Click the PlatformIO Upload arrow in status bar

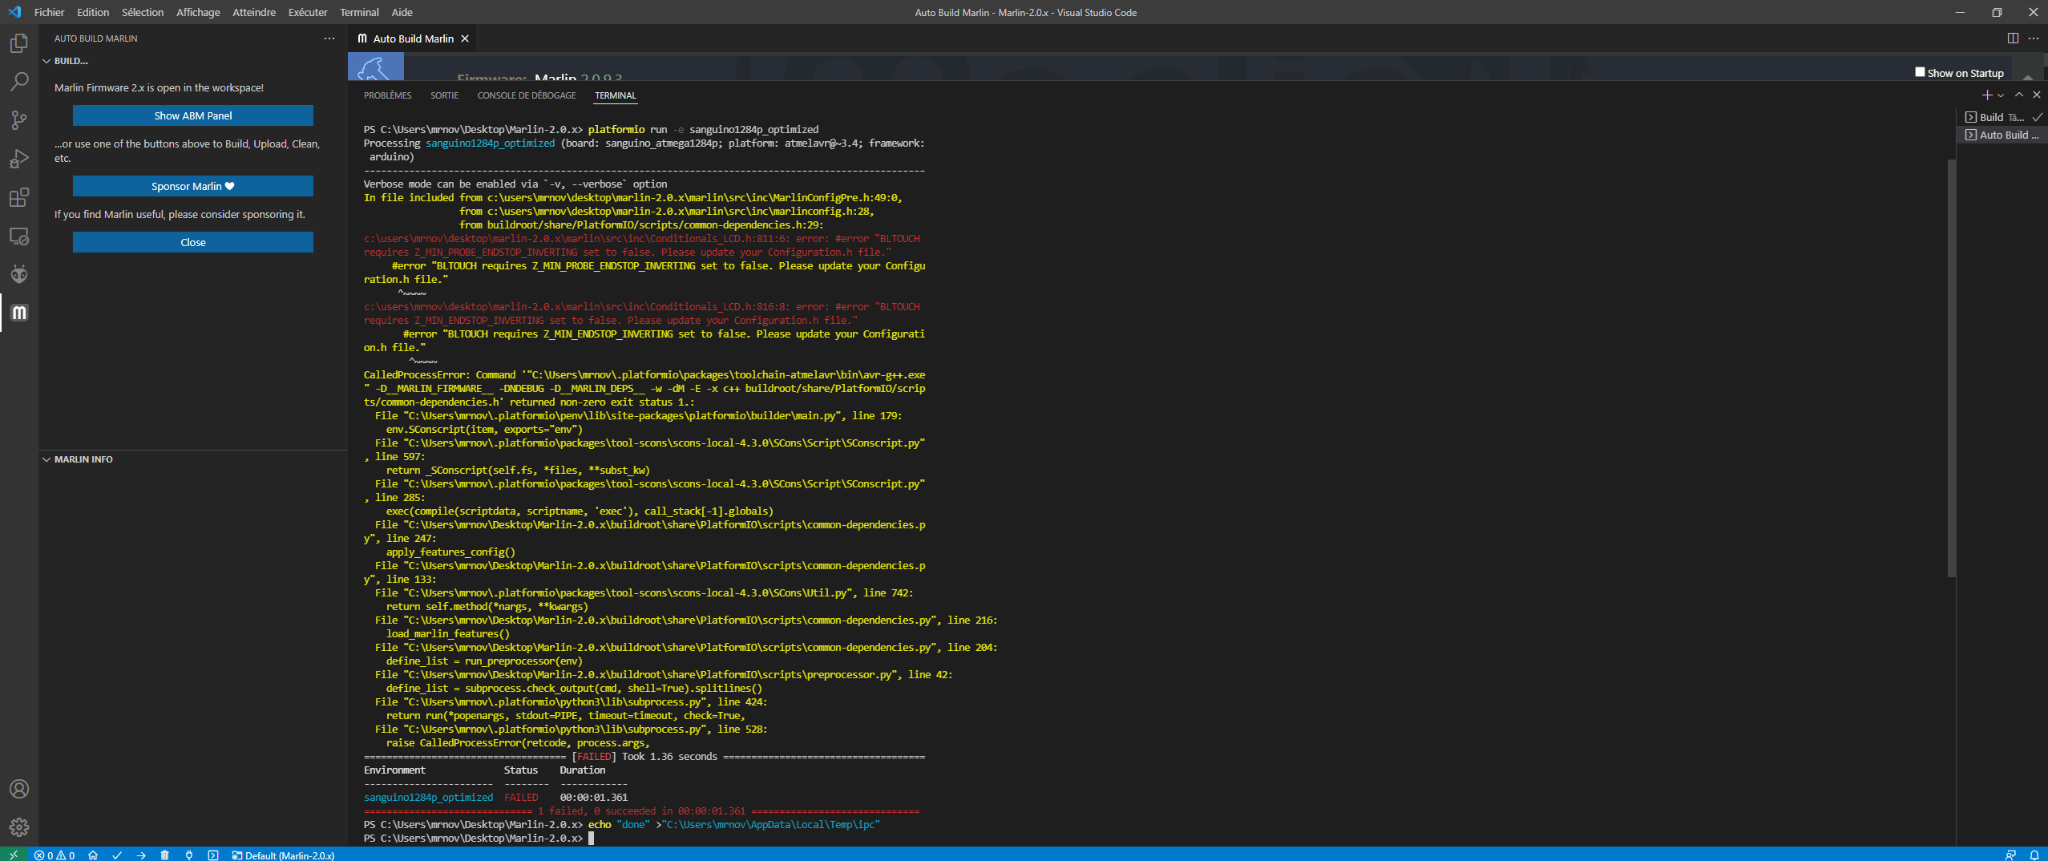click(x=141, y=855)
